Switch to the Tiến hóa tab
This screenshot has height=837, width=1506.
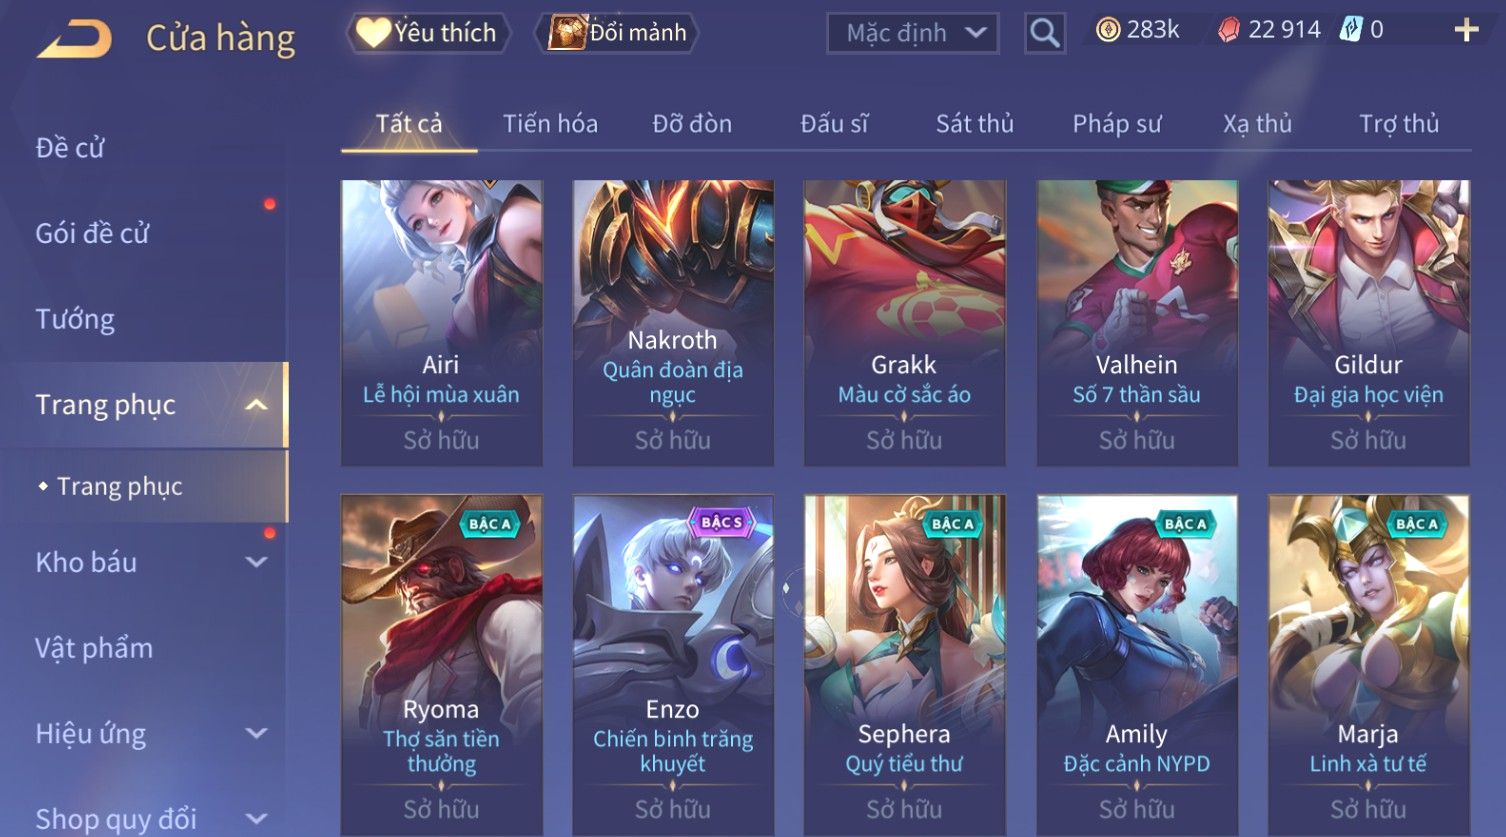(550, 124)
